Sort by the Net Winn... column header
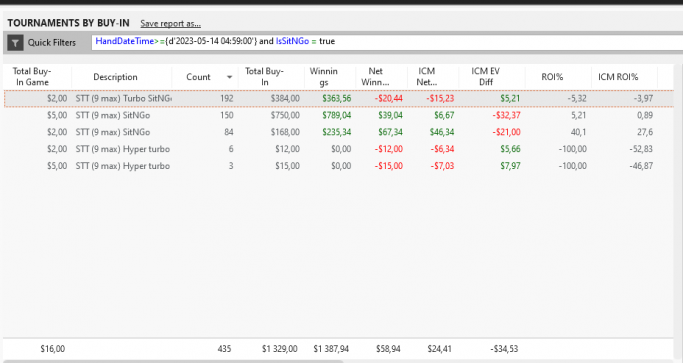The image size is (683, 363). [375, 77]
